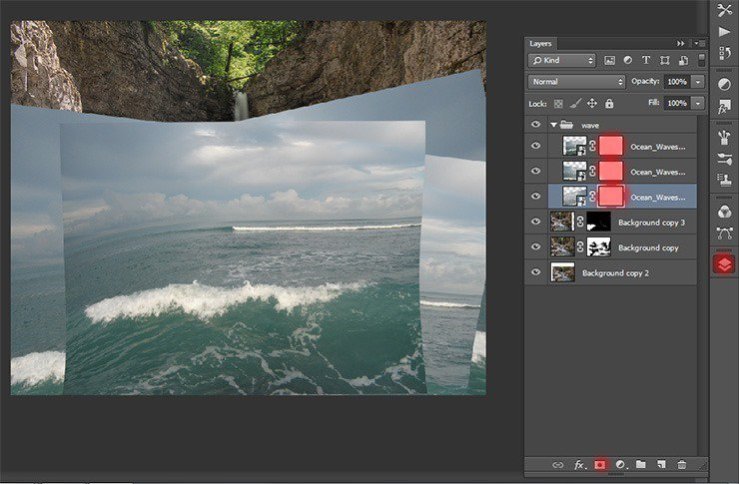
Task: Click the Link layers icon
Action: point(558,465)
